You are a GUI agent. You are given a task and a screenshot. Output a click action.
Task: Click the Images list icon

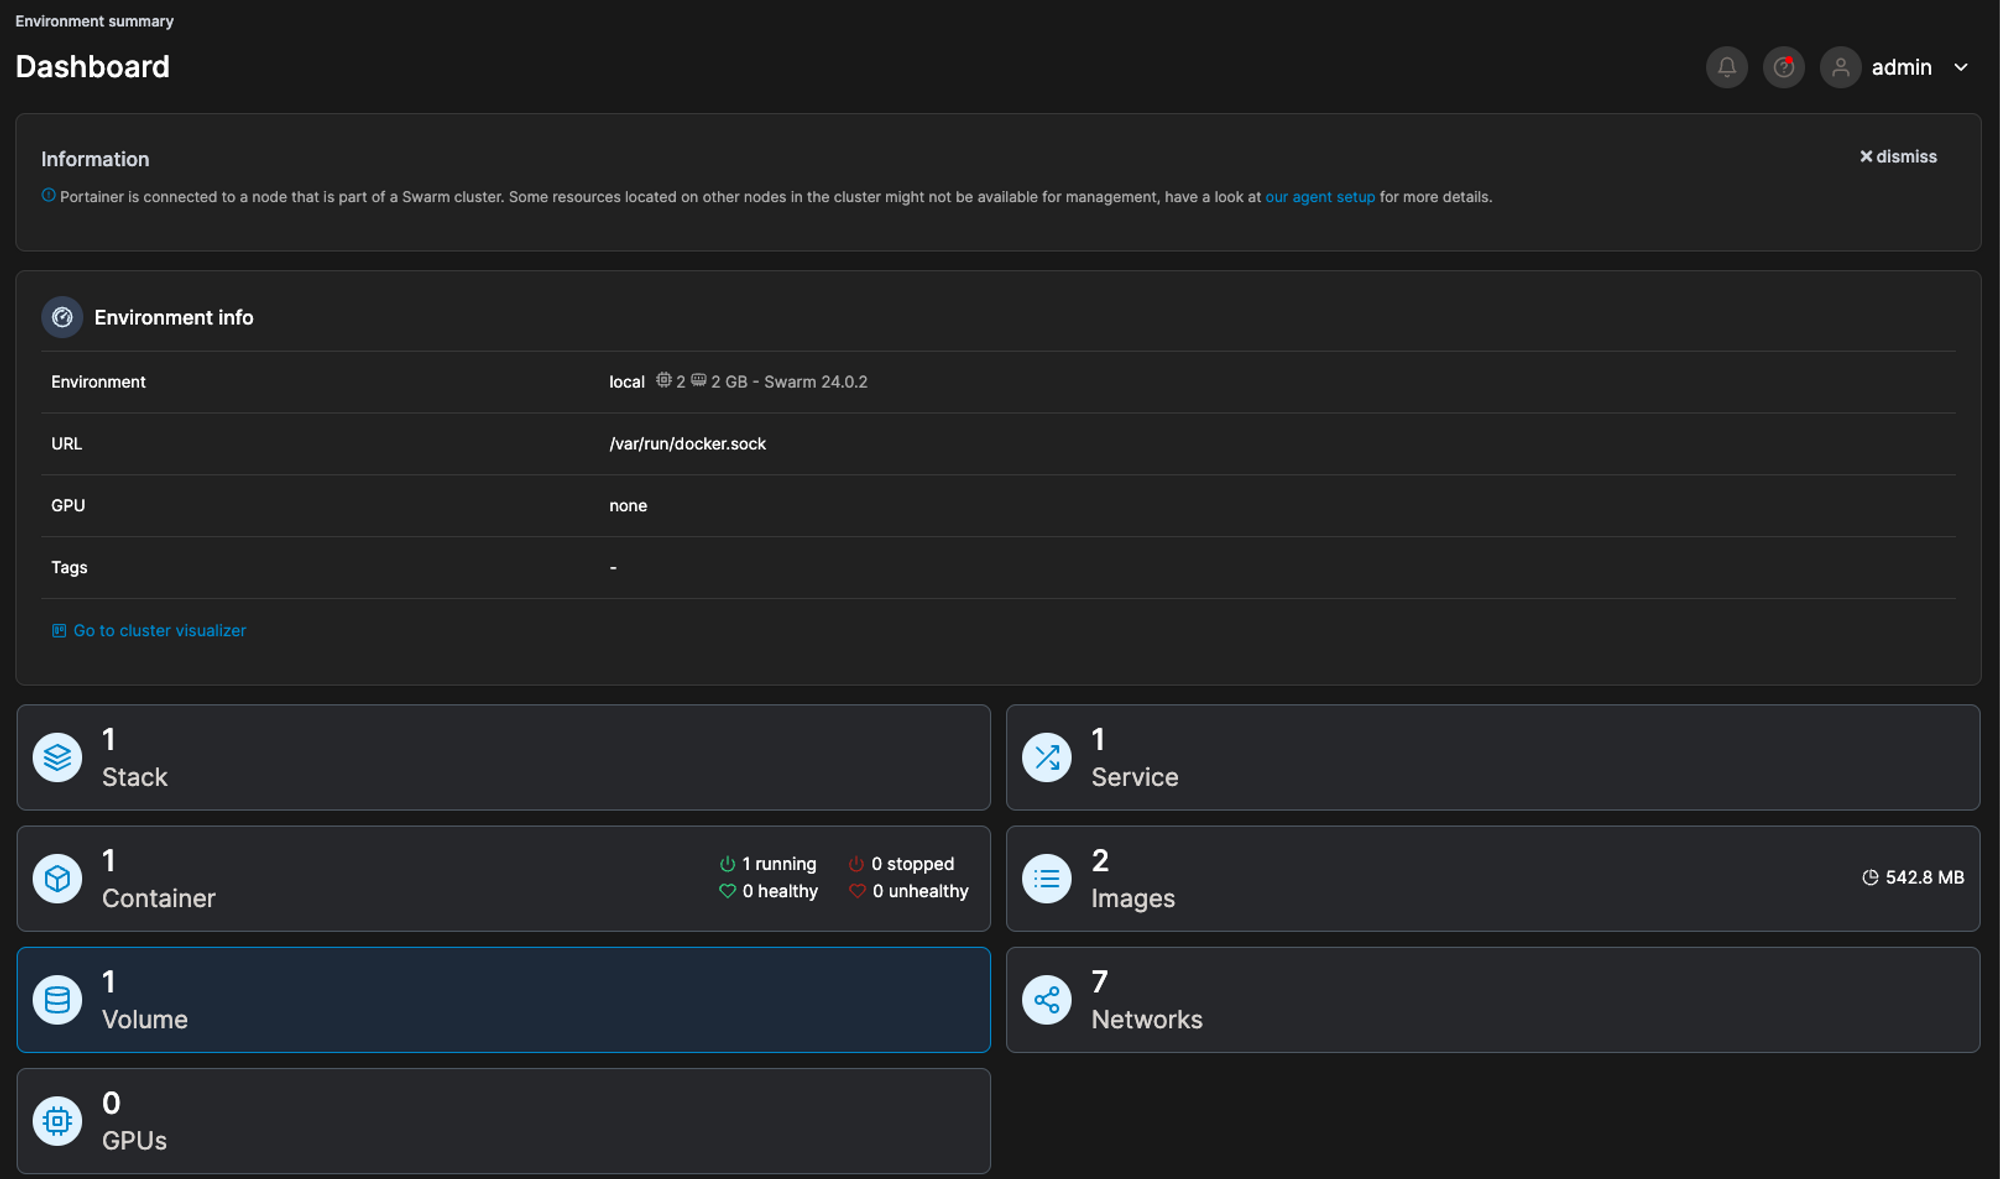(x=1047, y=878)
